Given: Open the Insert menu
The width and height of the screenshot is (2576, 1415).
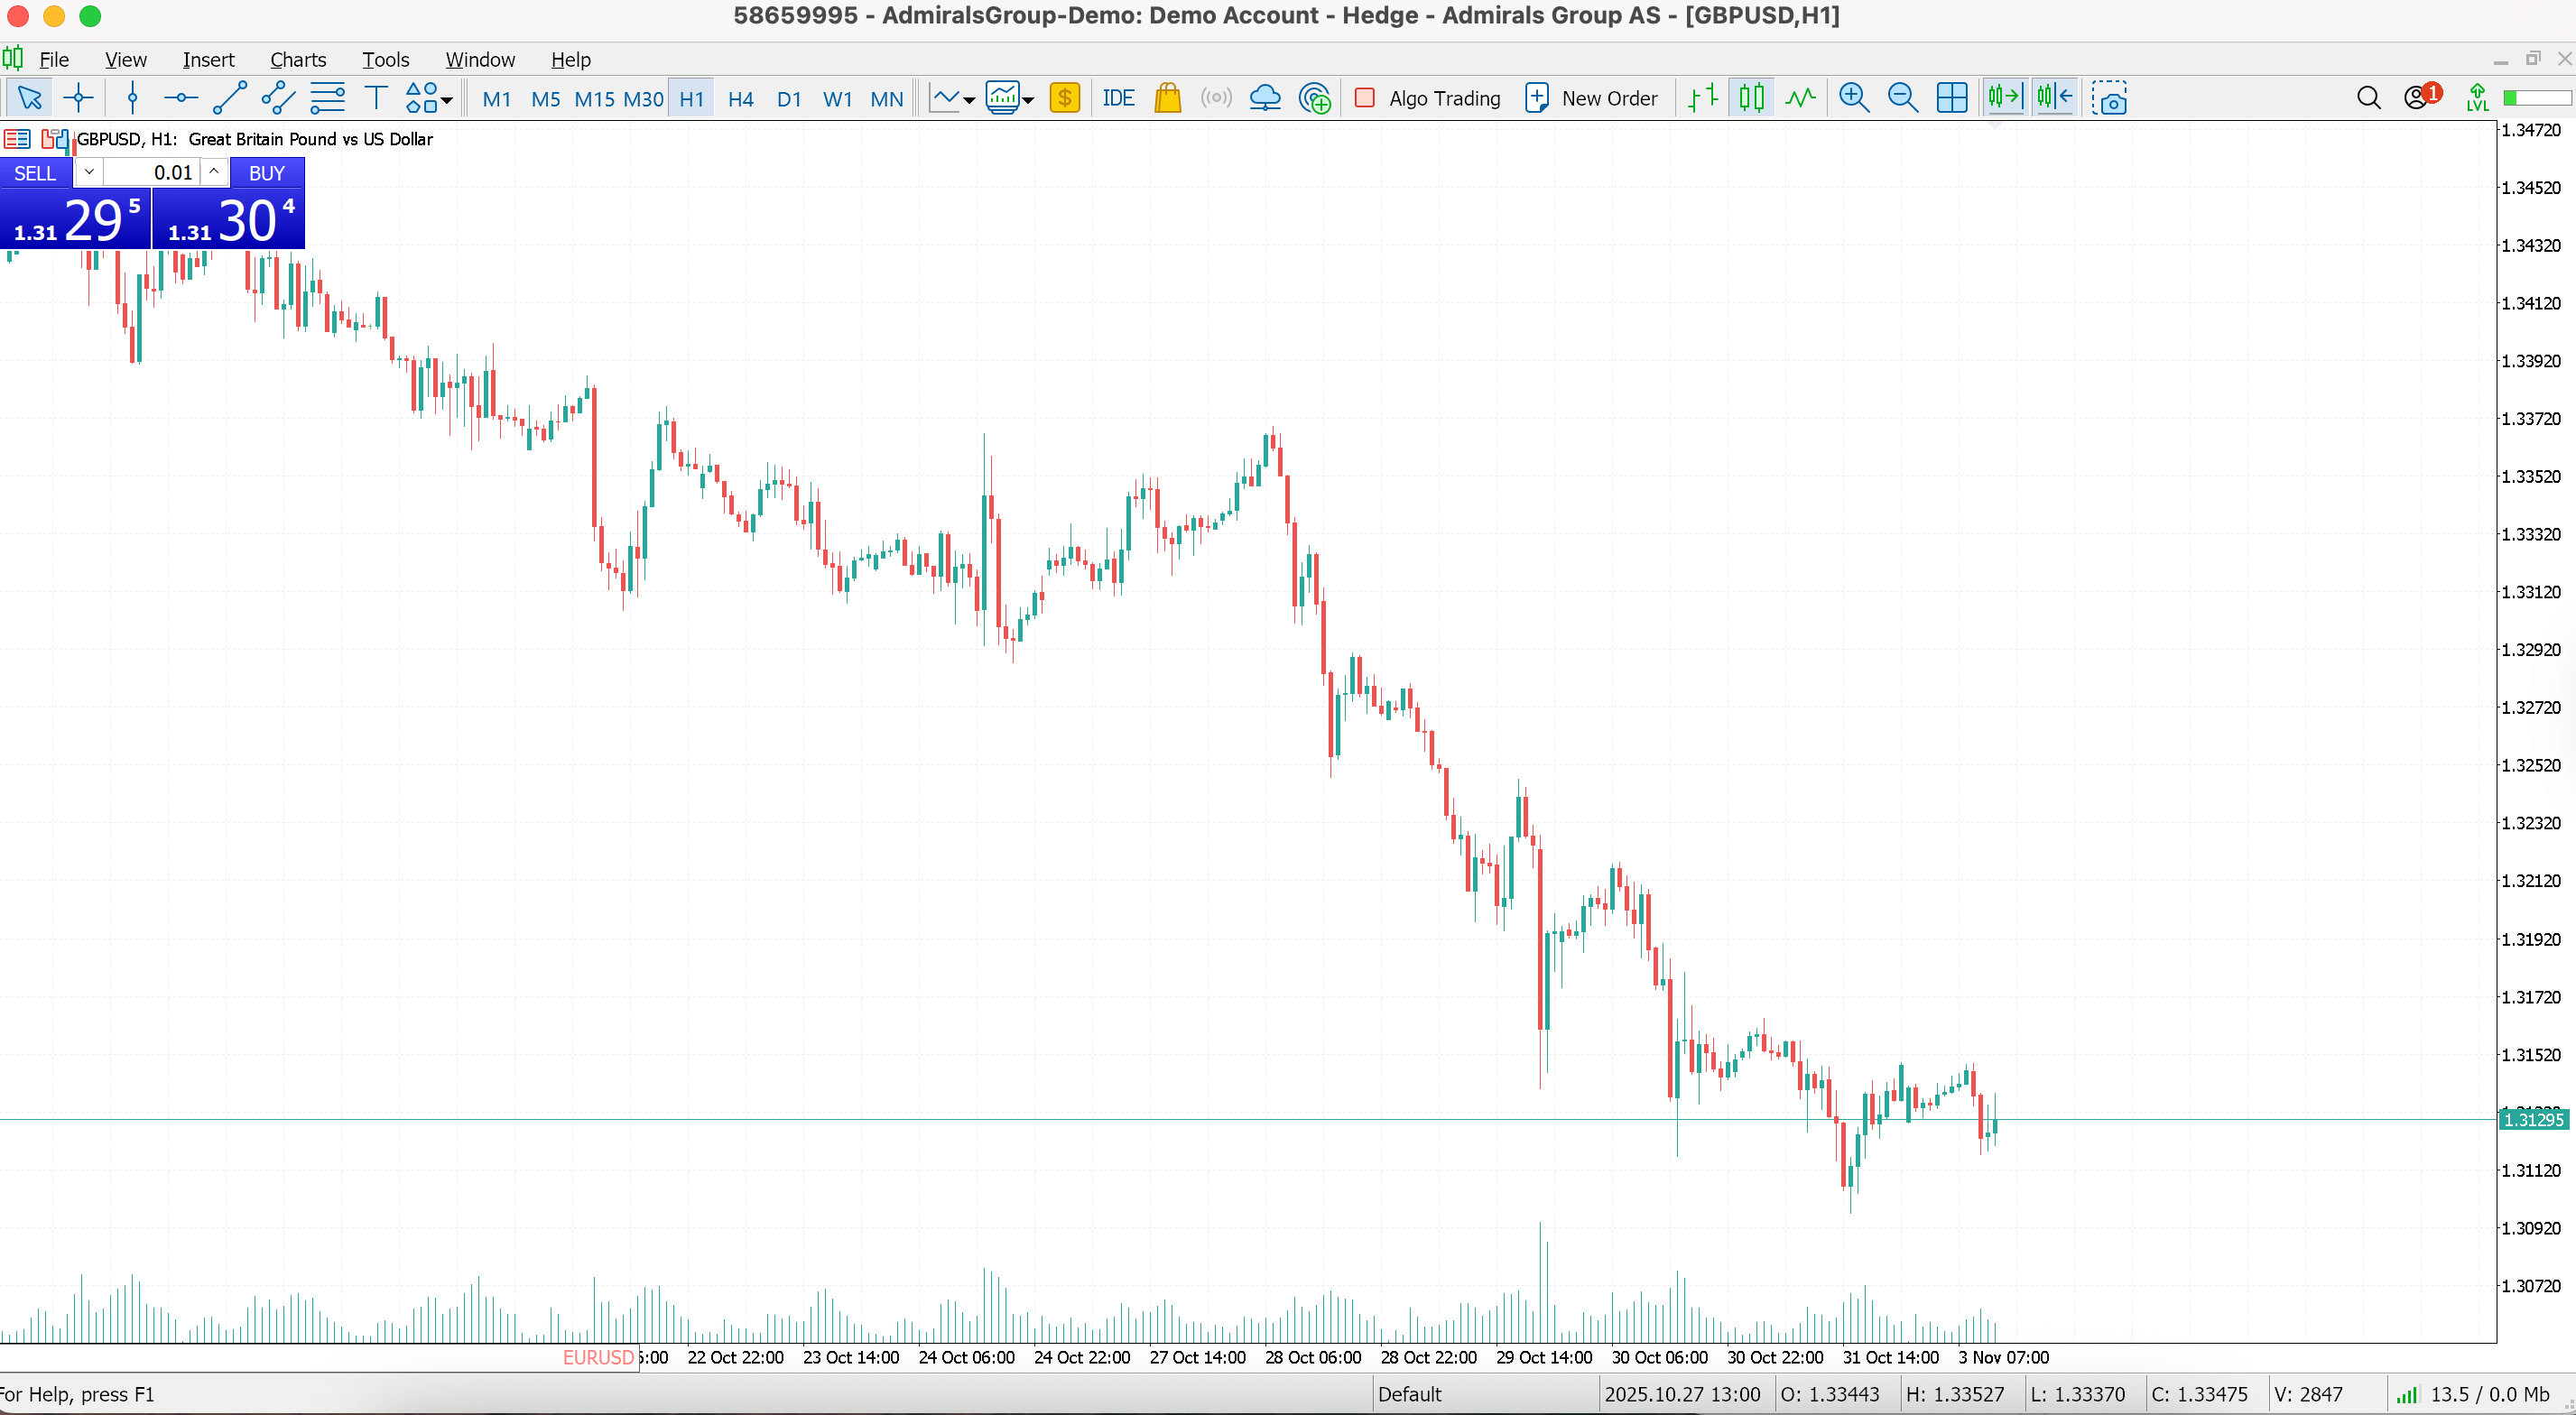Looking at the screenshot, I should pos(208,60).
